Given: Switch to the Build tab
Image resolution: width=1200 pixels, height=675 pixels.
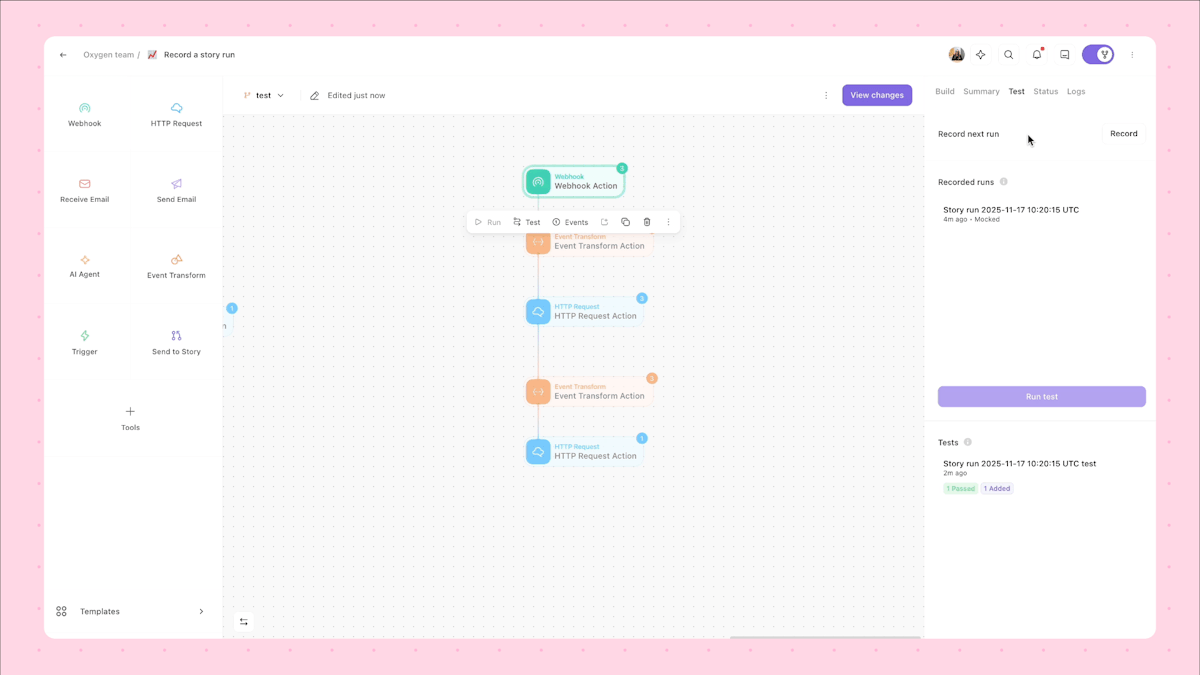Looking at the screenshot, I should coord(945,91).
